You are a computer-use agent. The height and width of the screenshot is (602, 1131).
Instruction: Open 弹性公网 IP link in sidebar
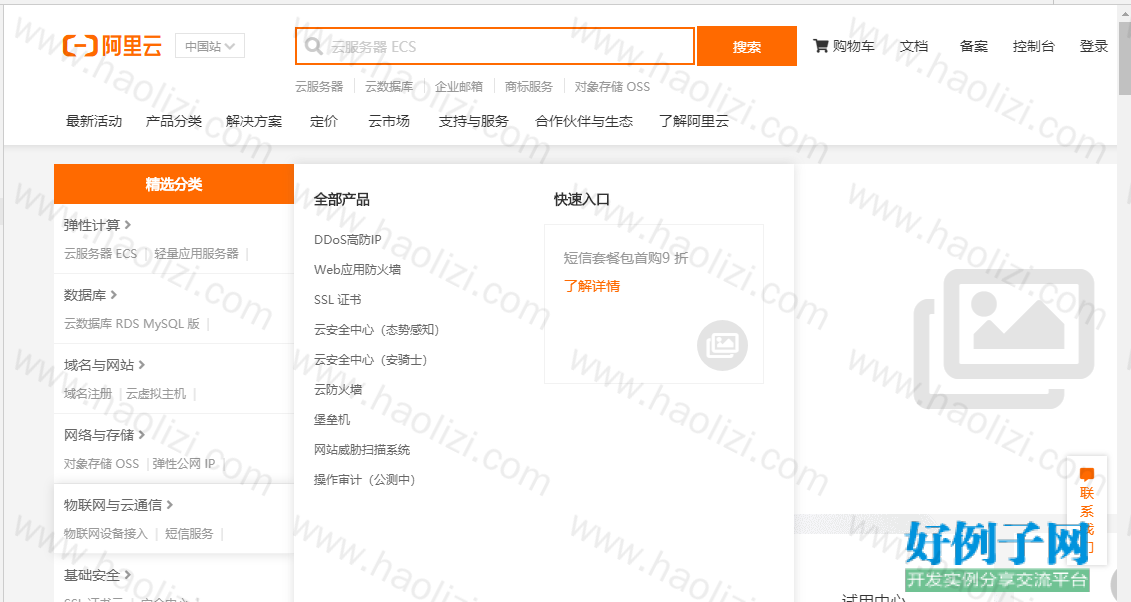coord(183,464)
